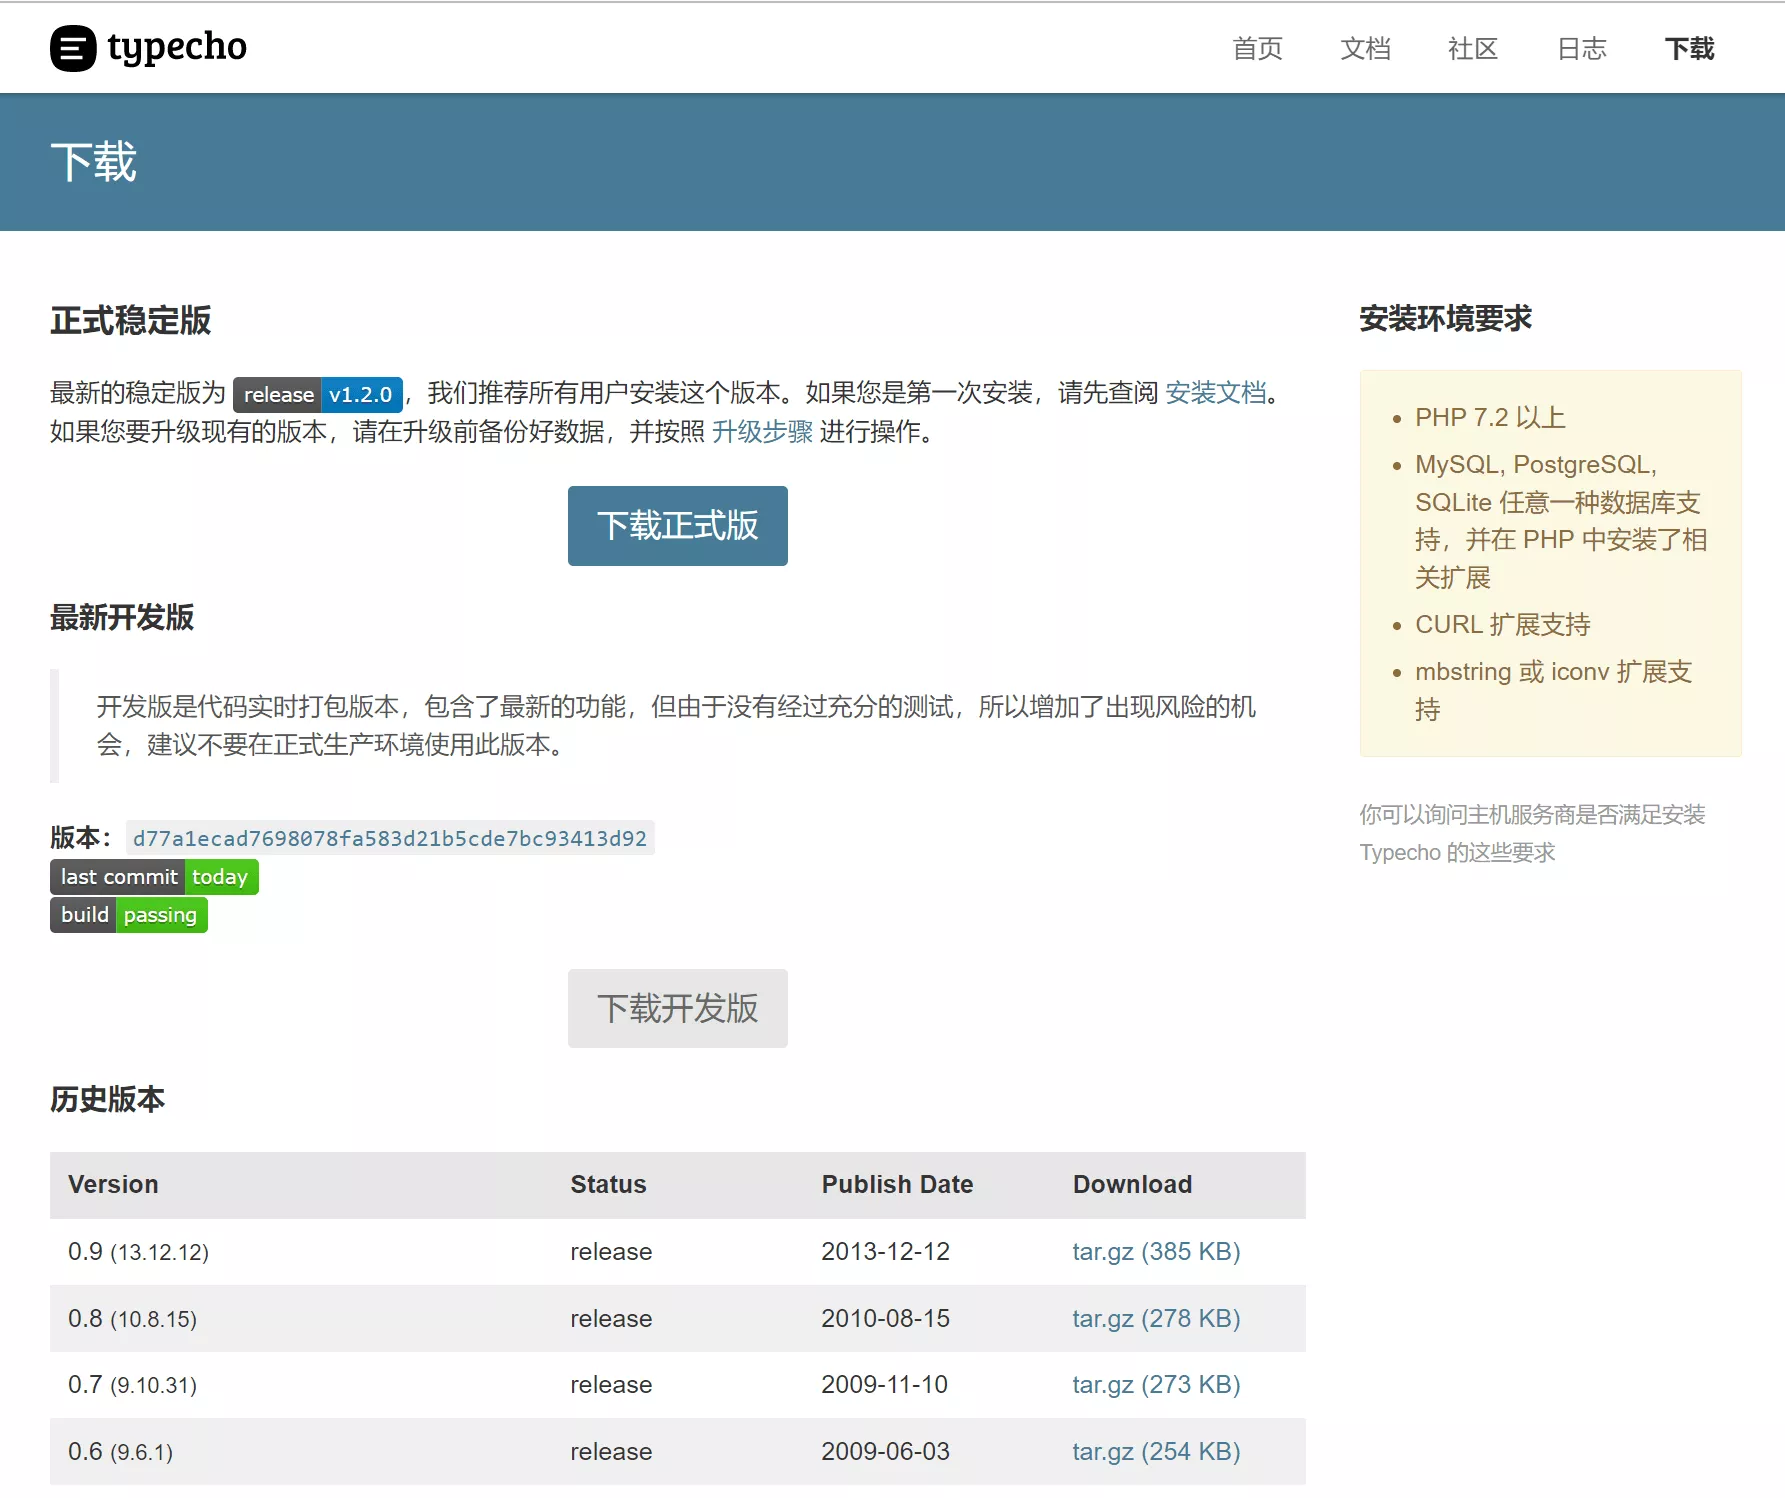Viewport: 1785px width, 1498px height.
Task: Click version cell 0.7 (9.10.31)
Action: pos(132,1385)
